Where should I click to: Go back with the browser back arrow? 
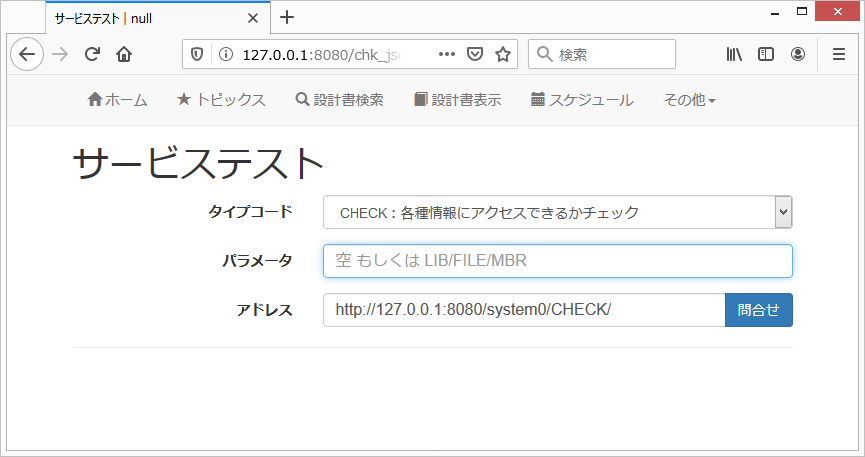point(26,54)
